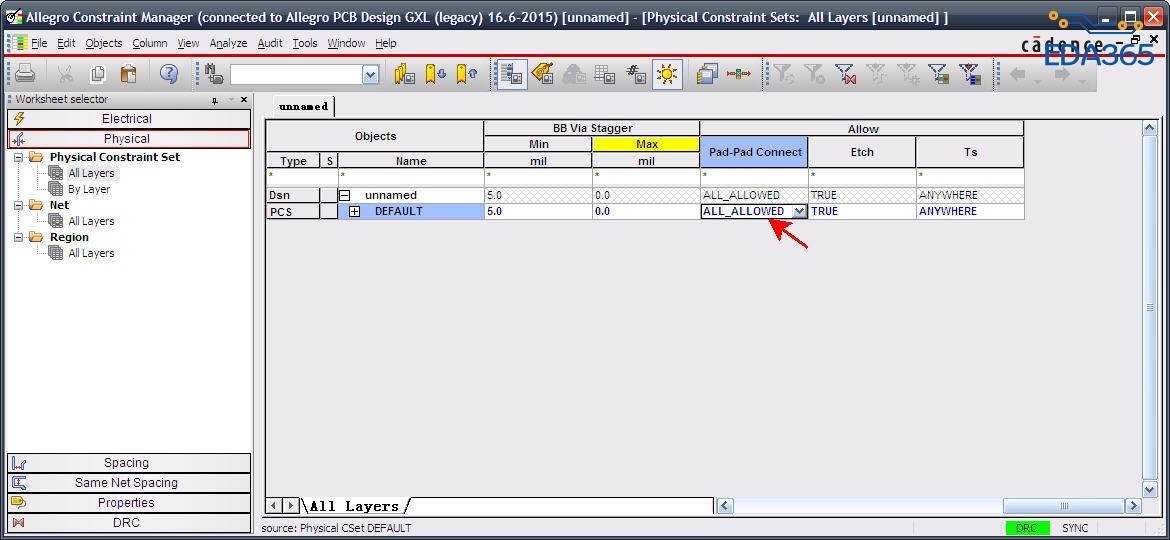Click the Find binoculars icon
The width and height of the screenshot is (1170, 540).
coord(213,74)
